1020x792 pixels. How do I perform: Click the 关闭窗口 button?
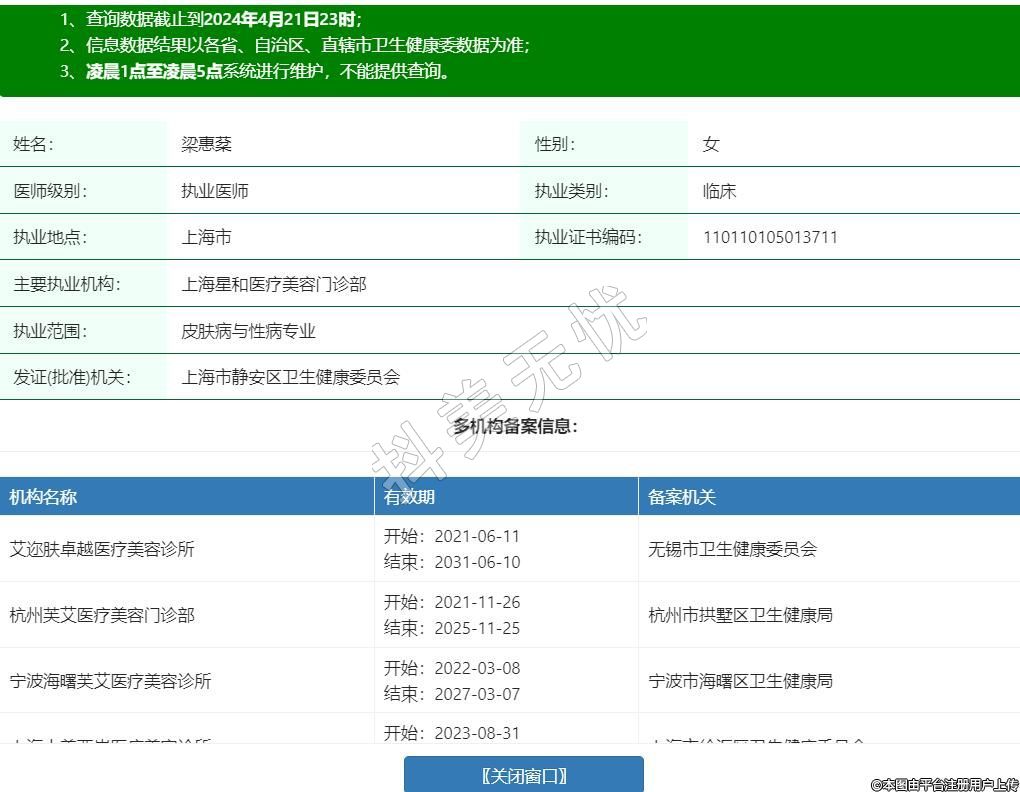coord(523,775)
